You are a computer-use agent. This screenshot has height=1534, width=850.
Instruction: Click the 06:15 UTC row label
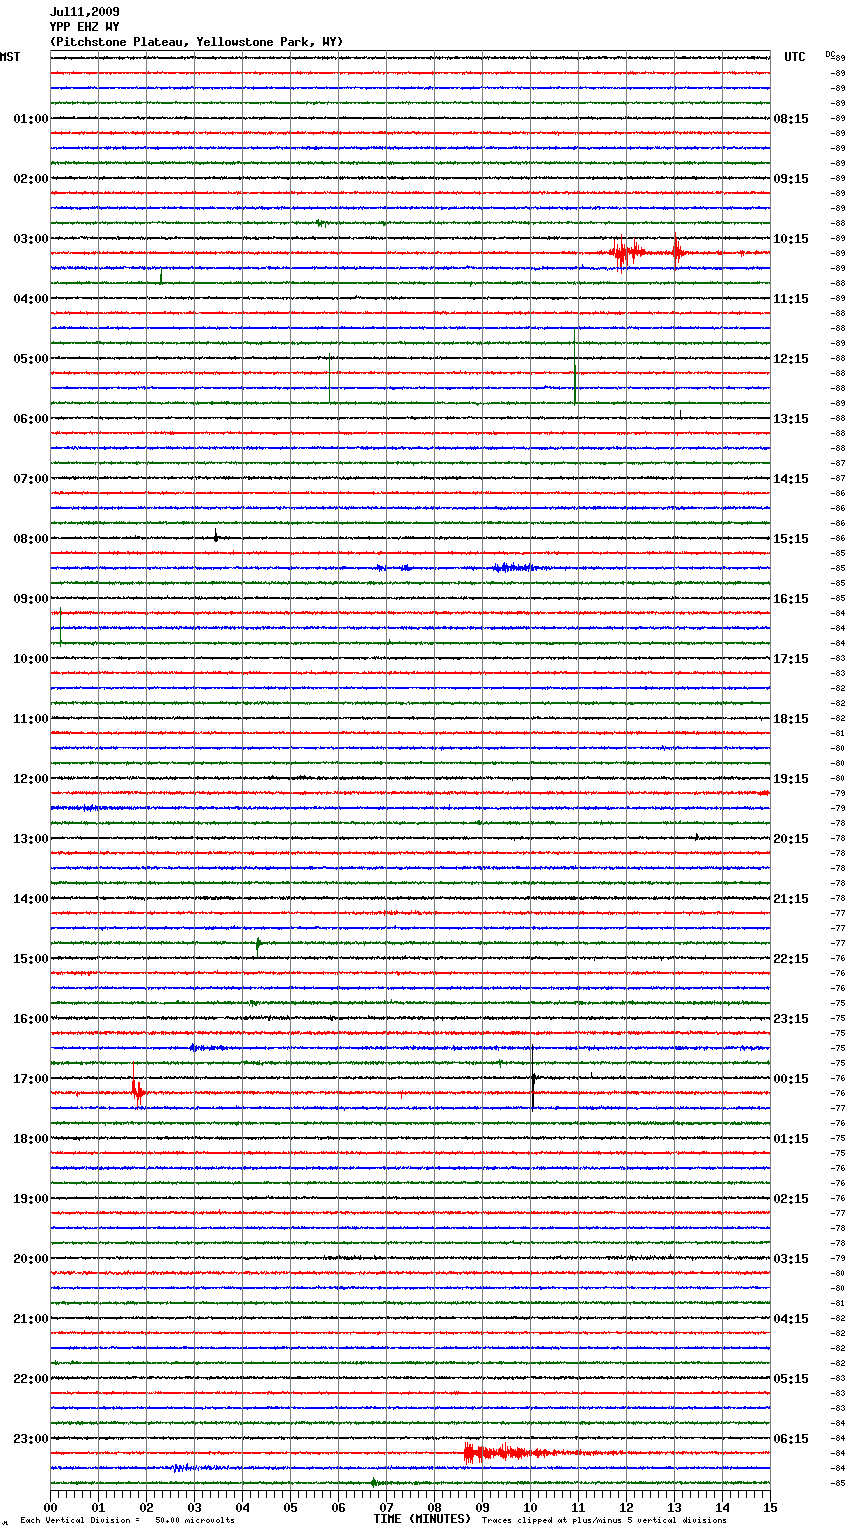pyautogui.click(x=791, y=1439)
